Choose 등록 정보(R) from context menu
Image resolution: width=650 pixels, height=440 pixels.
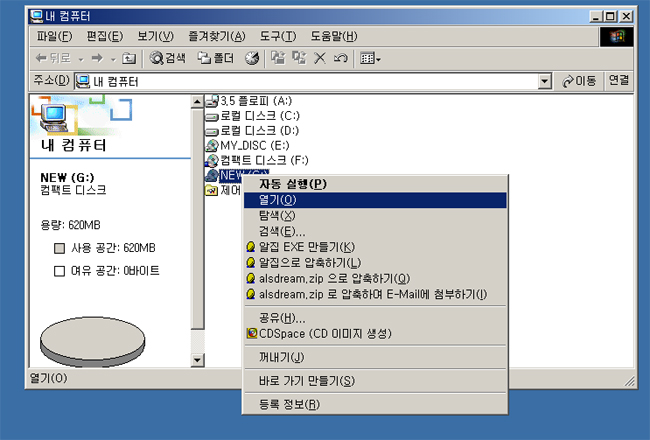click(x=289, y=404)
